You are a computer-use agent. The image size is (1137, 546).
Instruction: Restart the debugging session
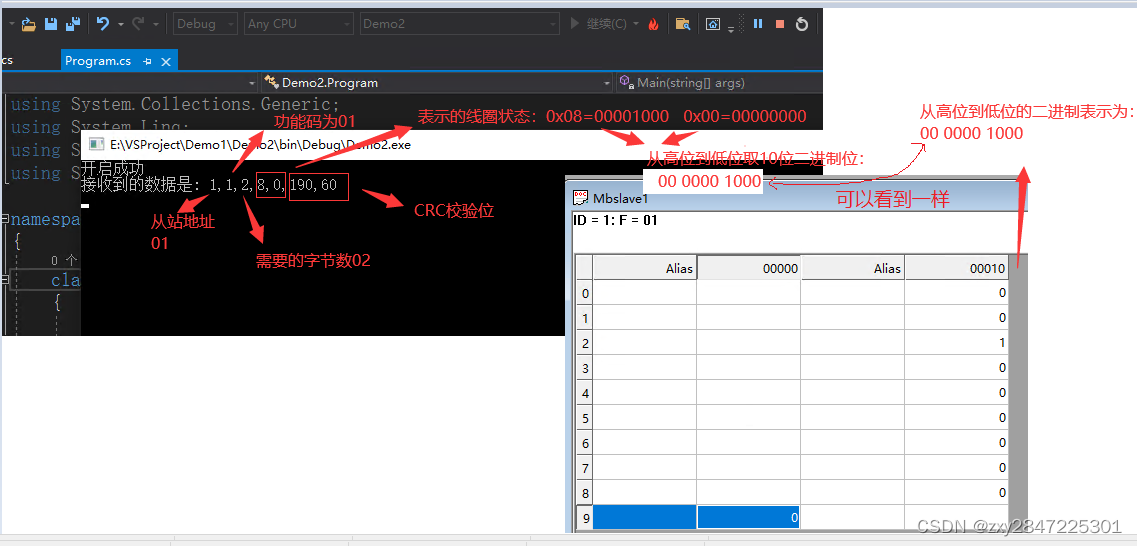coord(801,24)
